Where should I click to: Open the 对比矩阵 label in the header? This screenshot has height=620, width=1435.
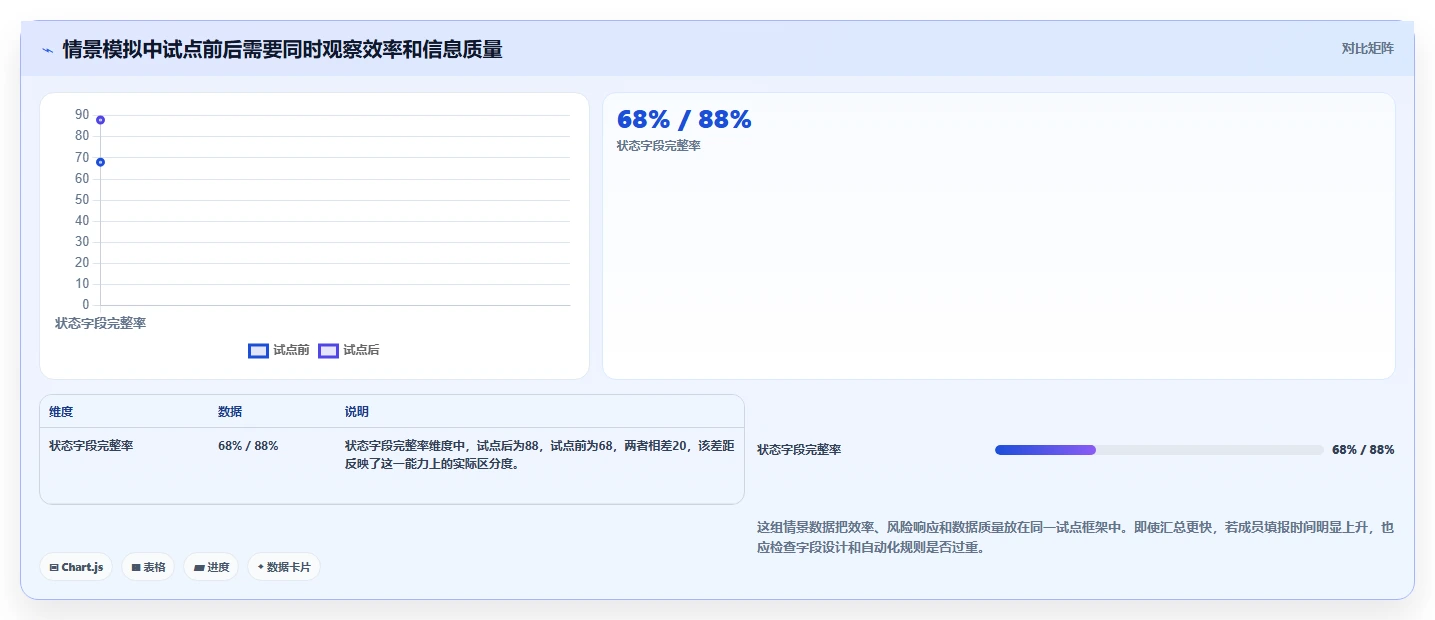tap(1367, 48)
